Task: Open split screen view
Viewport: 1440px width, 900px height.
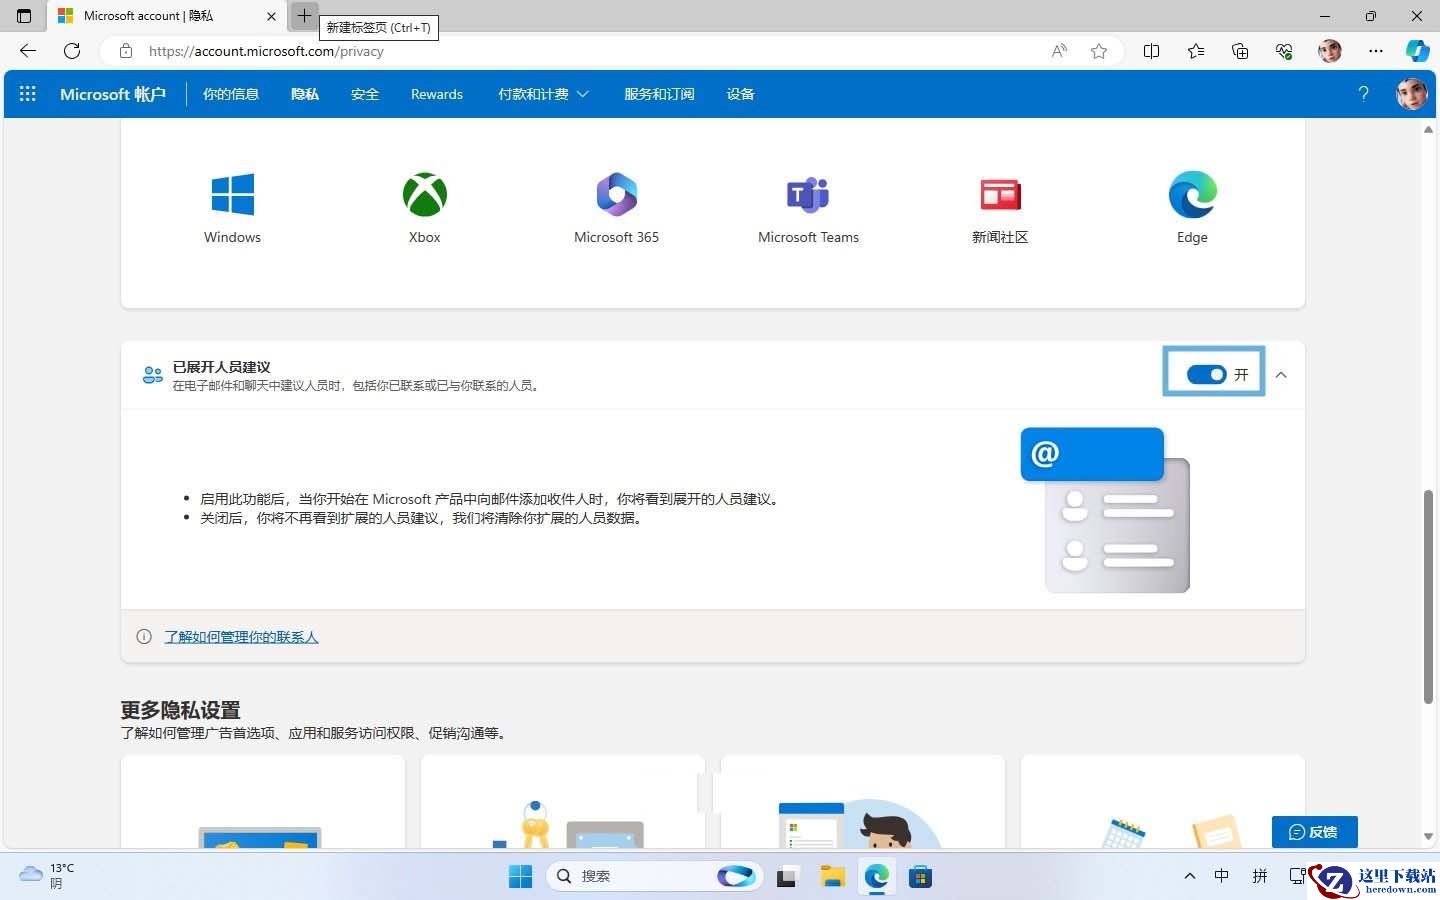Action: (x=1151, y=51)
